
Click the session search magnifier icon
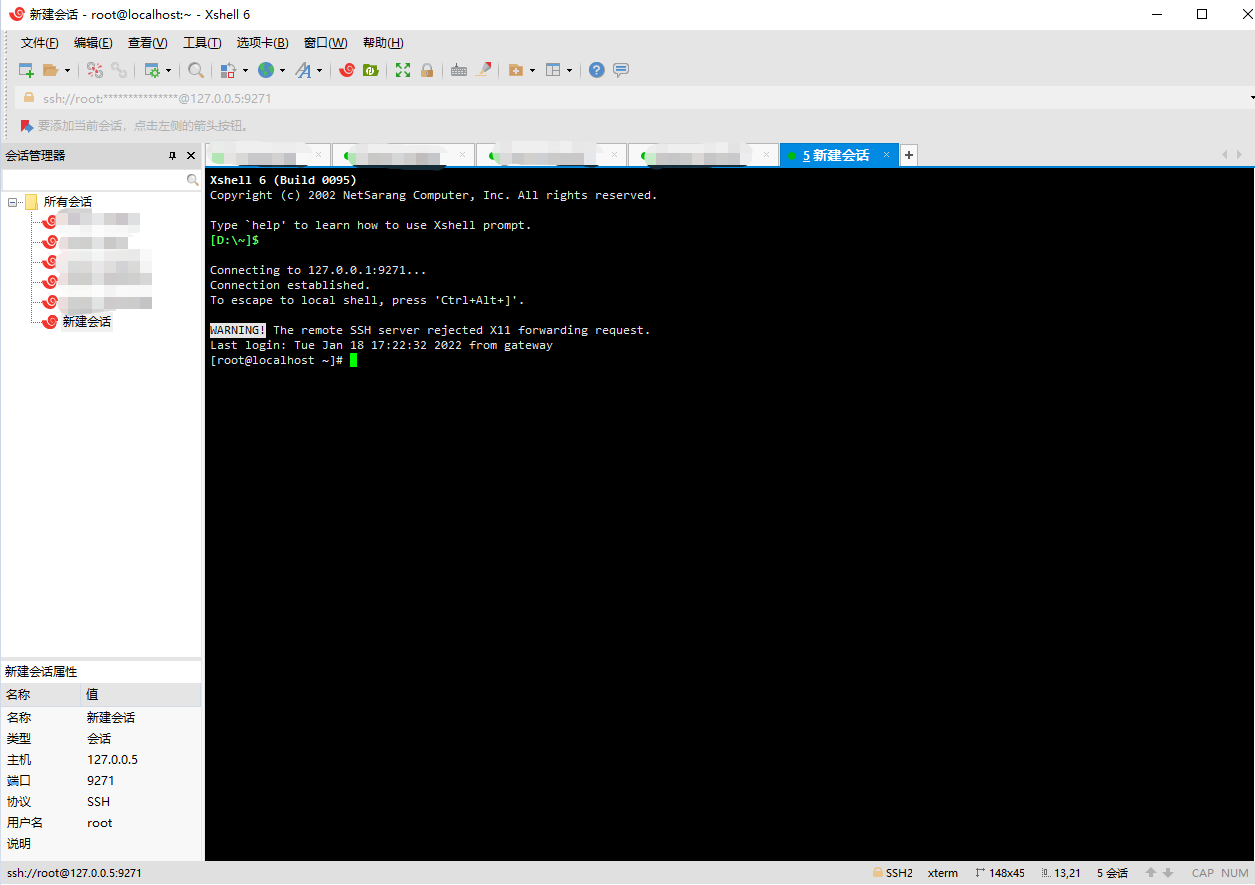click(193, 180)
